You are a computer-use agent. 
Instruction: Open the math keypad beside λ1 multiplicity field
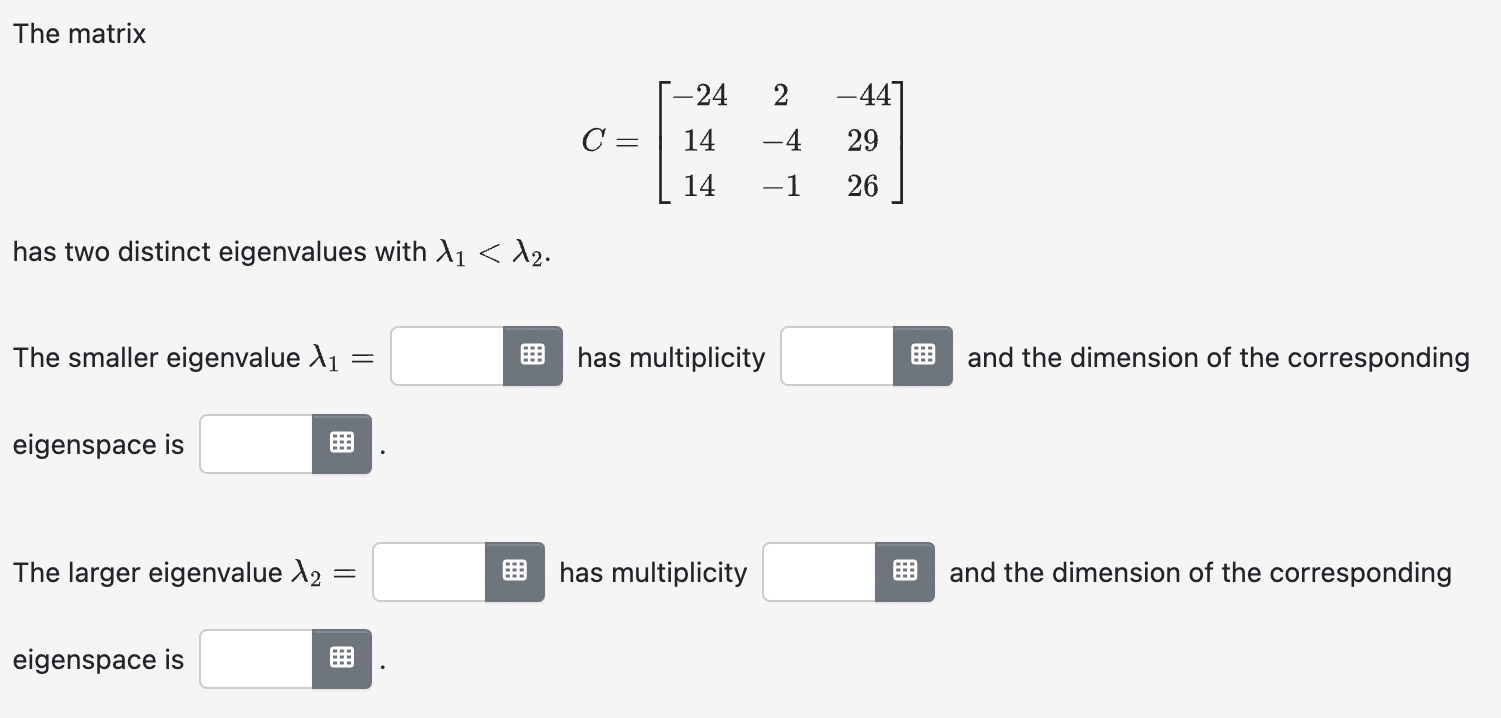(x=924, y=356)
